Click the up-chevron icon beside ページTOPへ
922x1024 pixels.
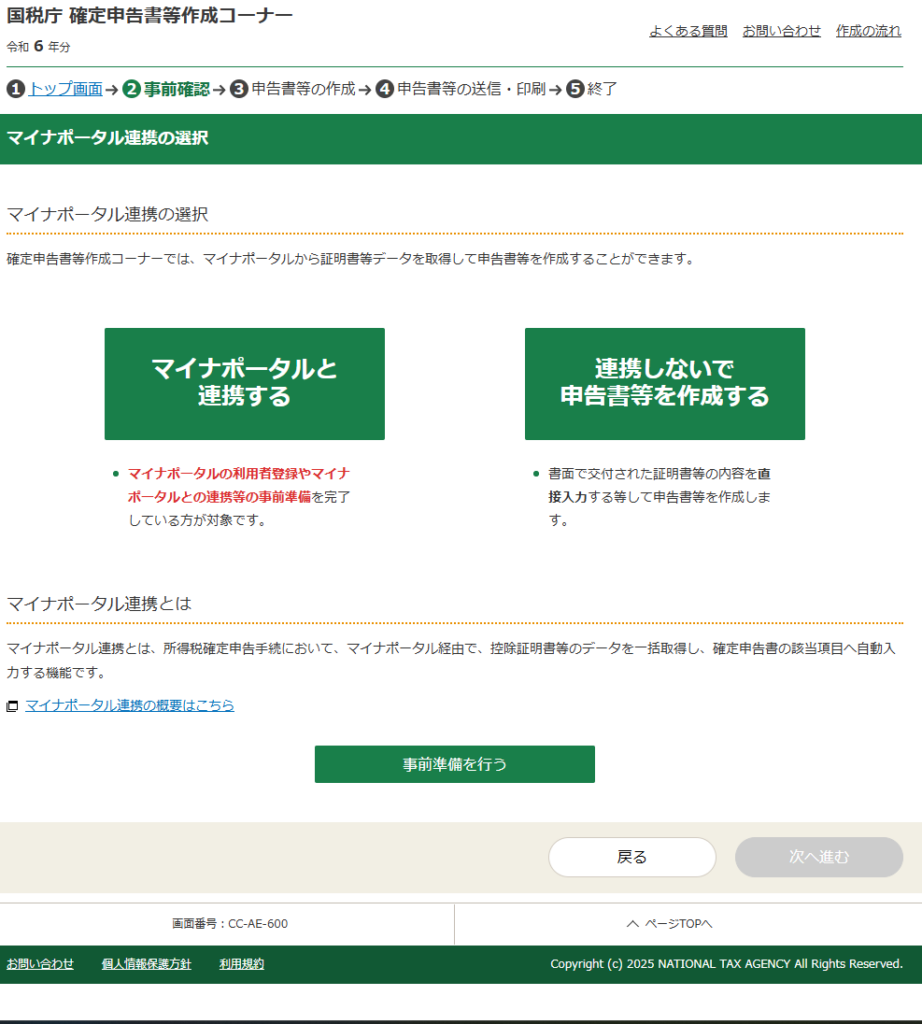632,924
